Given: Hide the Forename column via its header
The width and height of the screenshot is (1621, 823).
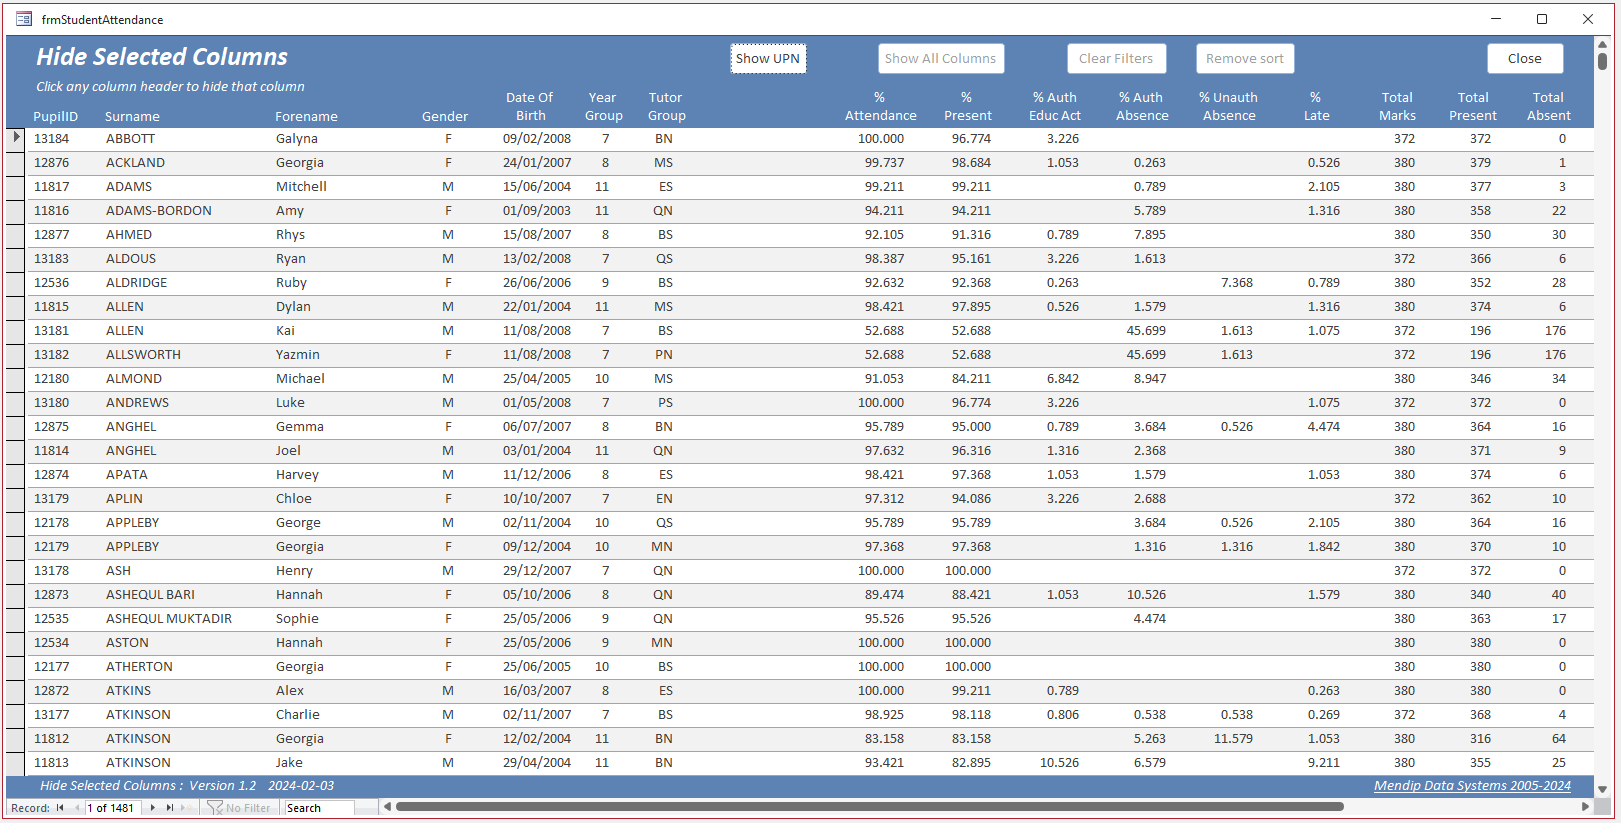Looking at the screenshot, I should point(306,116).
